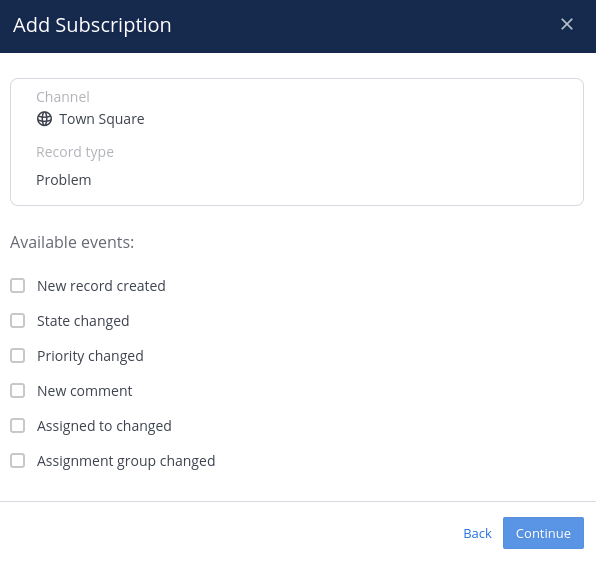Click the 'New comment' label text
The height and width of the screenshot is (564, 596).
click(84, 391)
